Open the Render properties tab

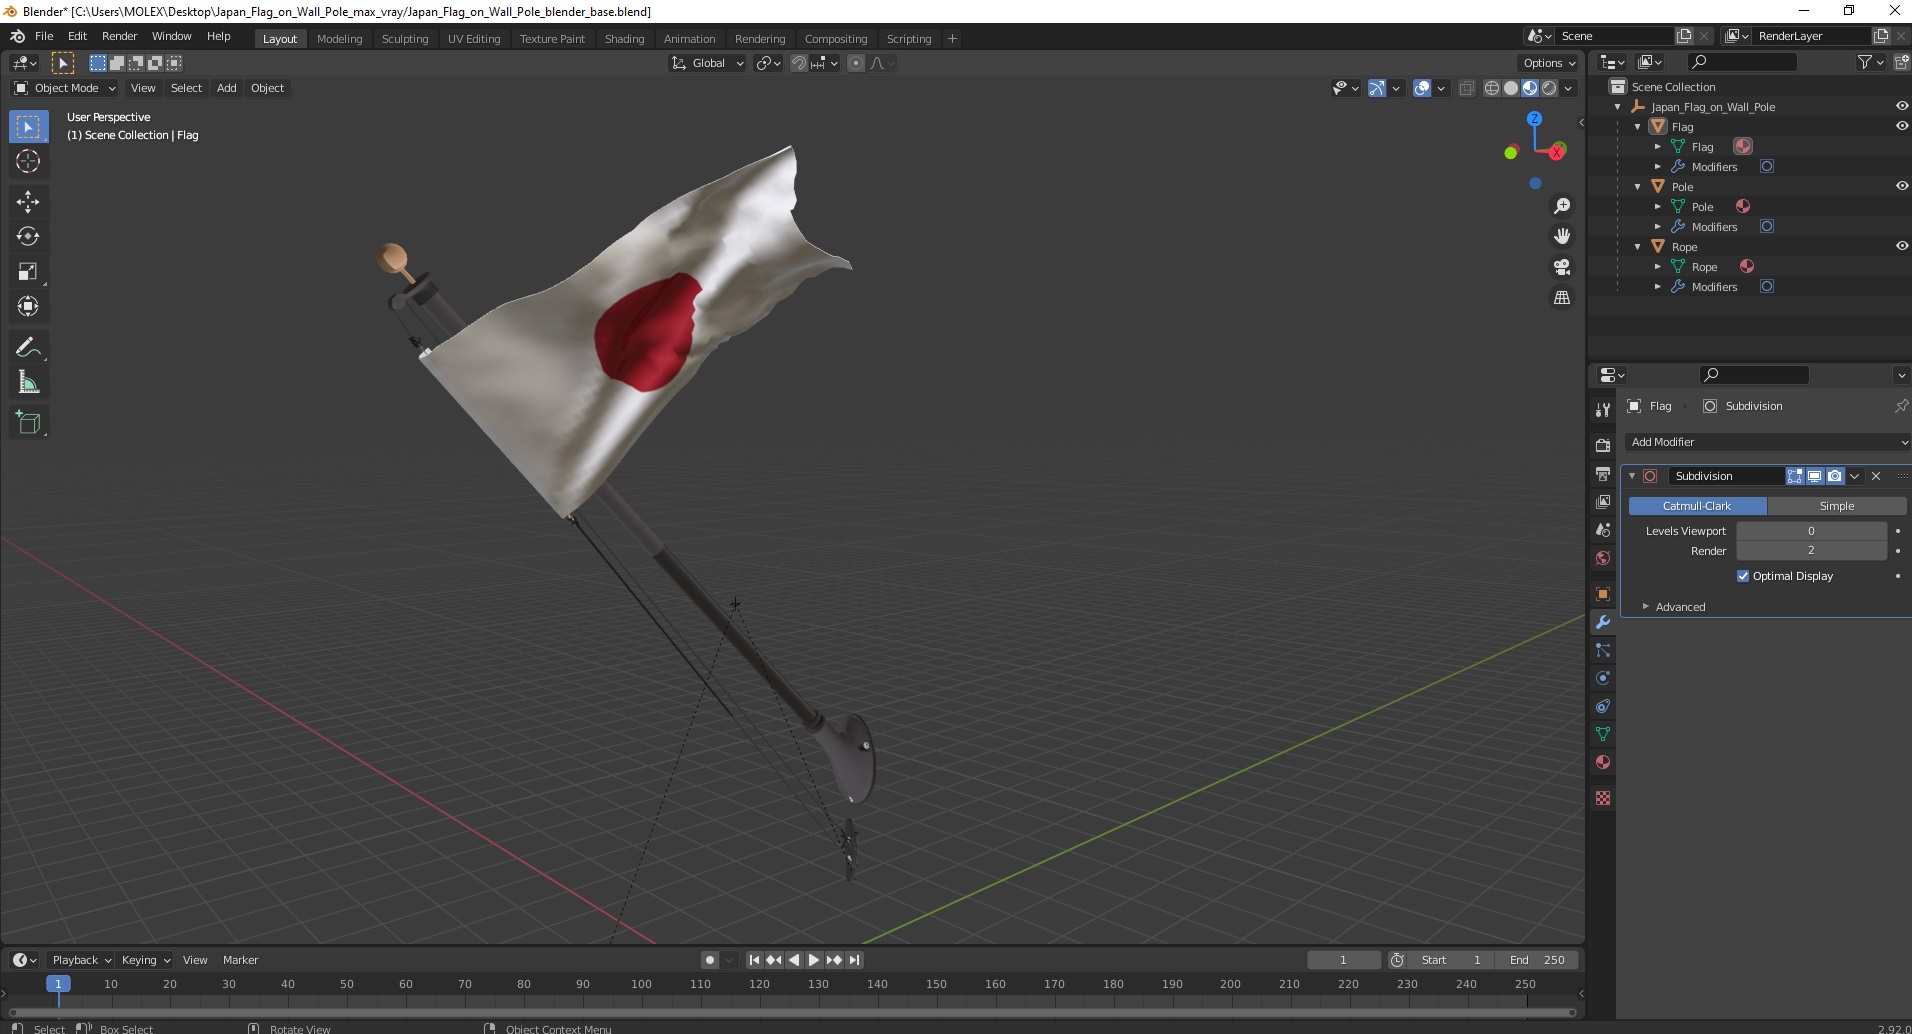[1603, 446]
